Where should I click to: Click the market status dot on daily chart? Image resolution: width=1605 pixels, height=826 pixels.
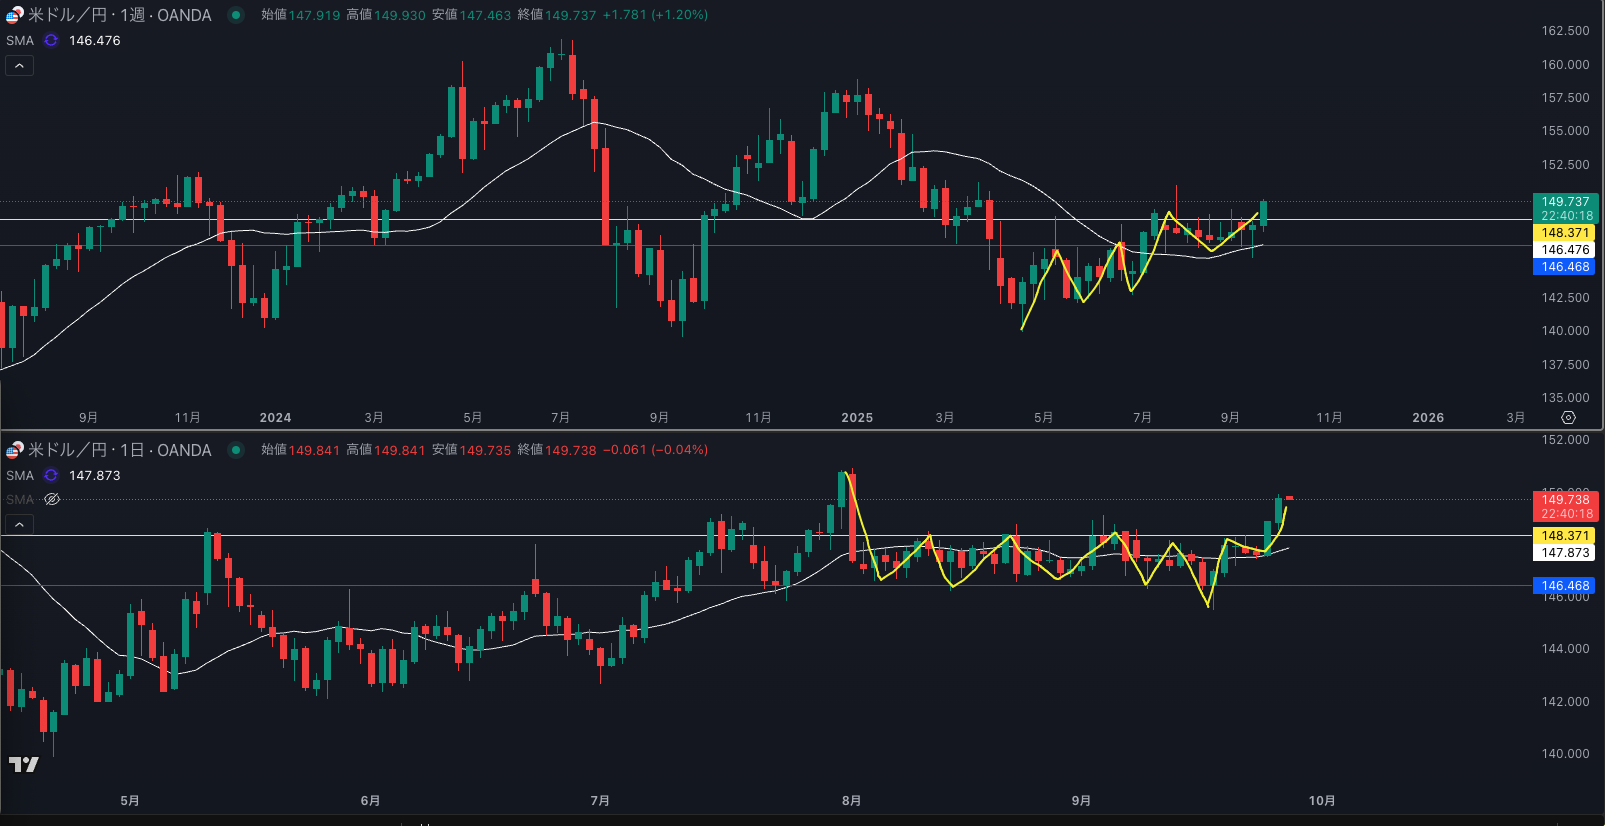pos(236,450)
